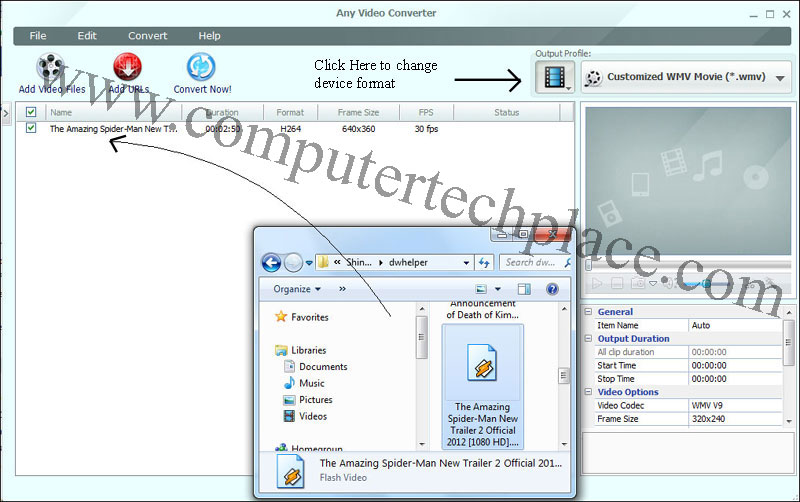This screenshot has height=502, width=800.
Task: Open the snapshot options arrow beside camera
Action: coord(653,284)
